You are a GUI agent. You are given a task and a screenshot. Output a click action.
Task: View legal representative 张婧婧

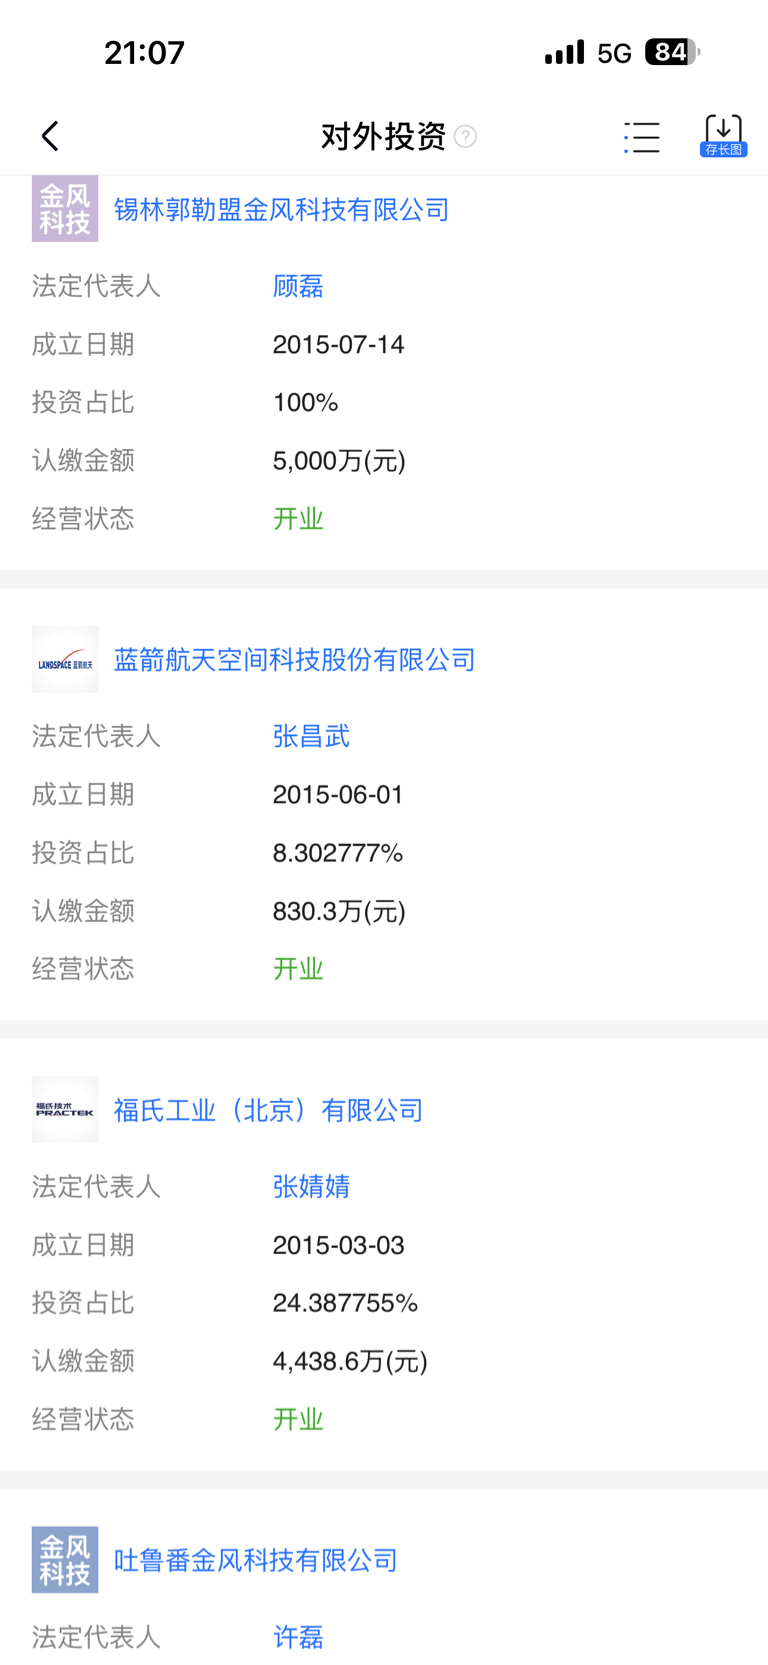click(311, 1187)
